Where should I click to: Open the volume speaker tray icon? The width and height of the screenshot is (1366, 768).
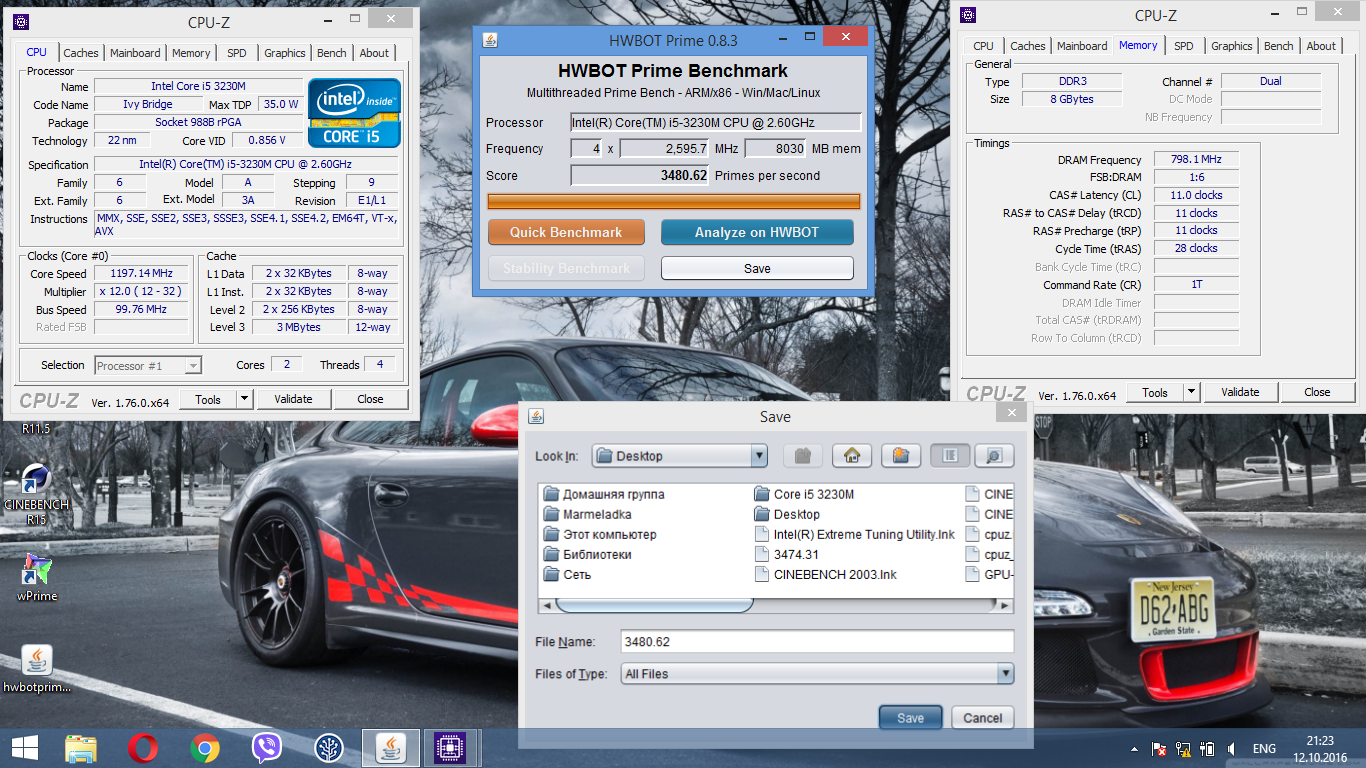[x=1232, y=749]
